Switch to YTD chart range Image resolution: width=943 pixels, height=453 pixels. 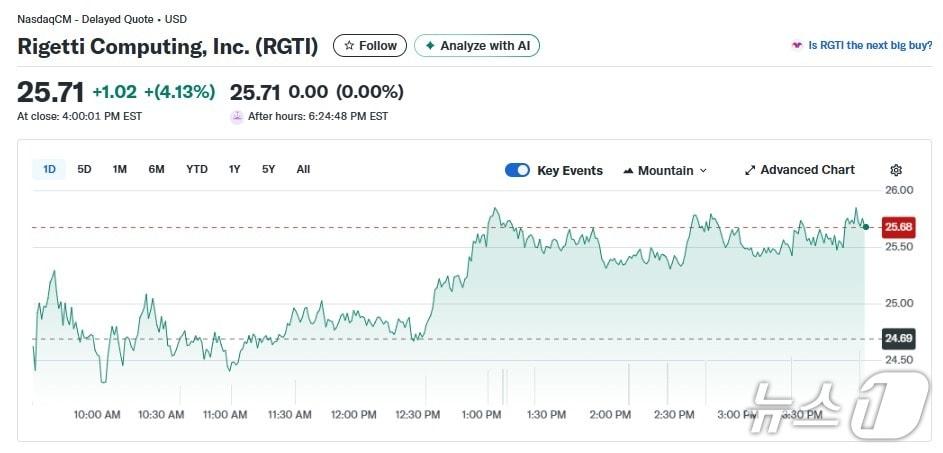[197, 169]
